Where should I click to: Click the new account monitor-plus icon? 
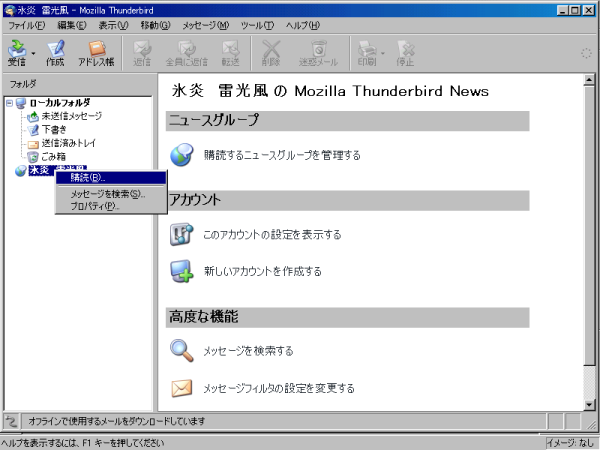[181, 271]
